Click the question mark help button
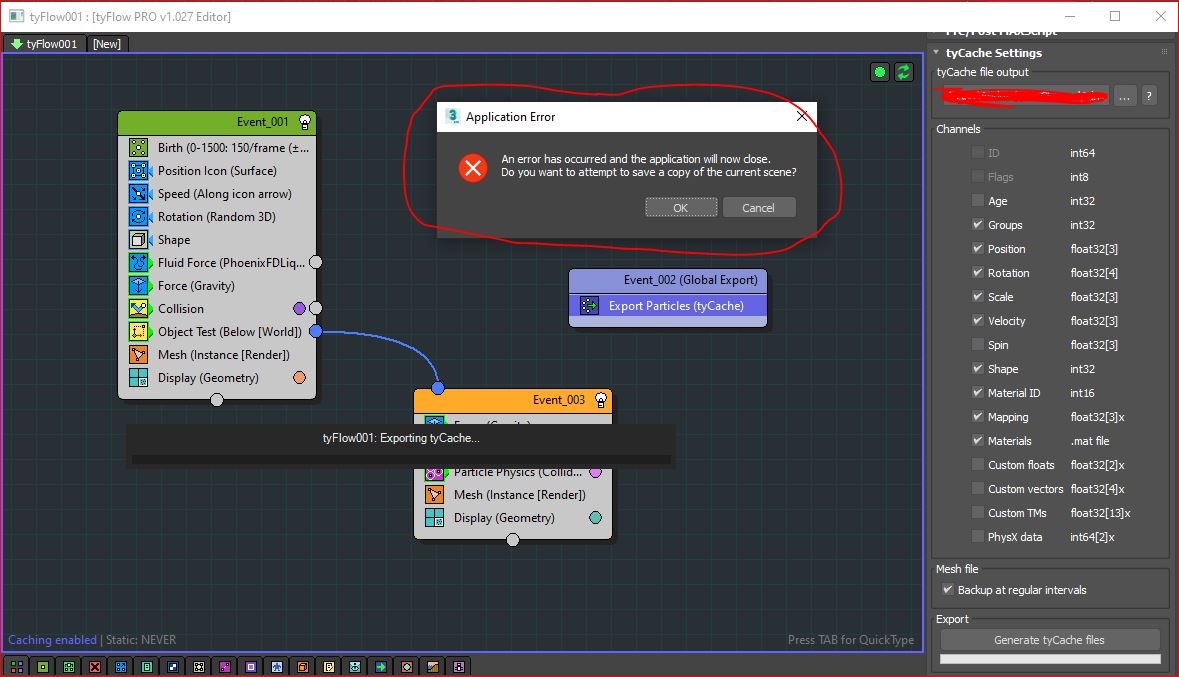 1149,96
